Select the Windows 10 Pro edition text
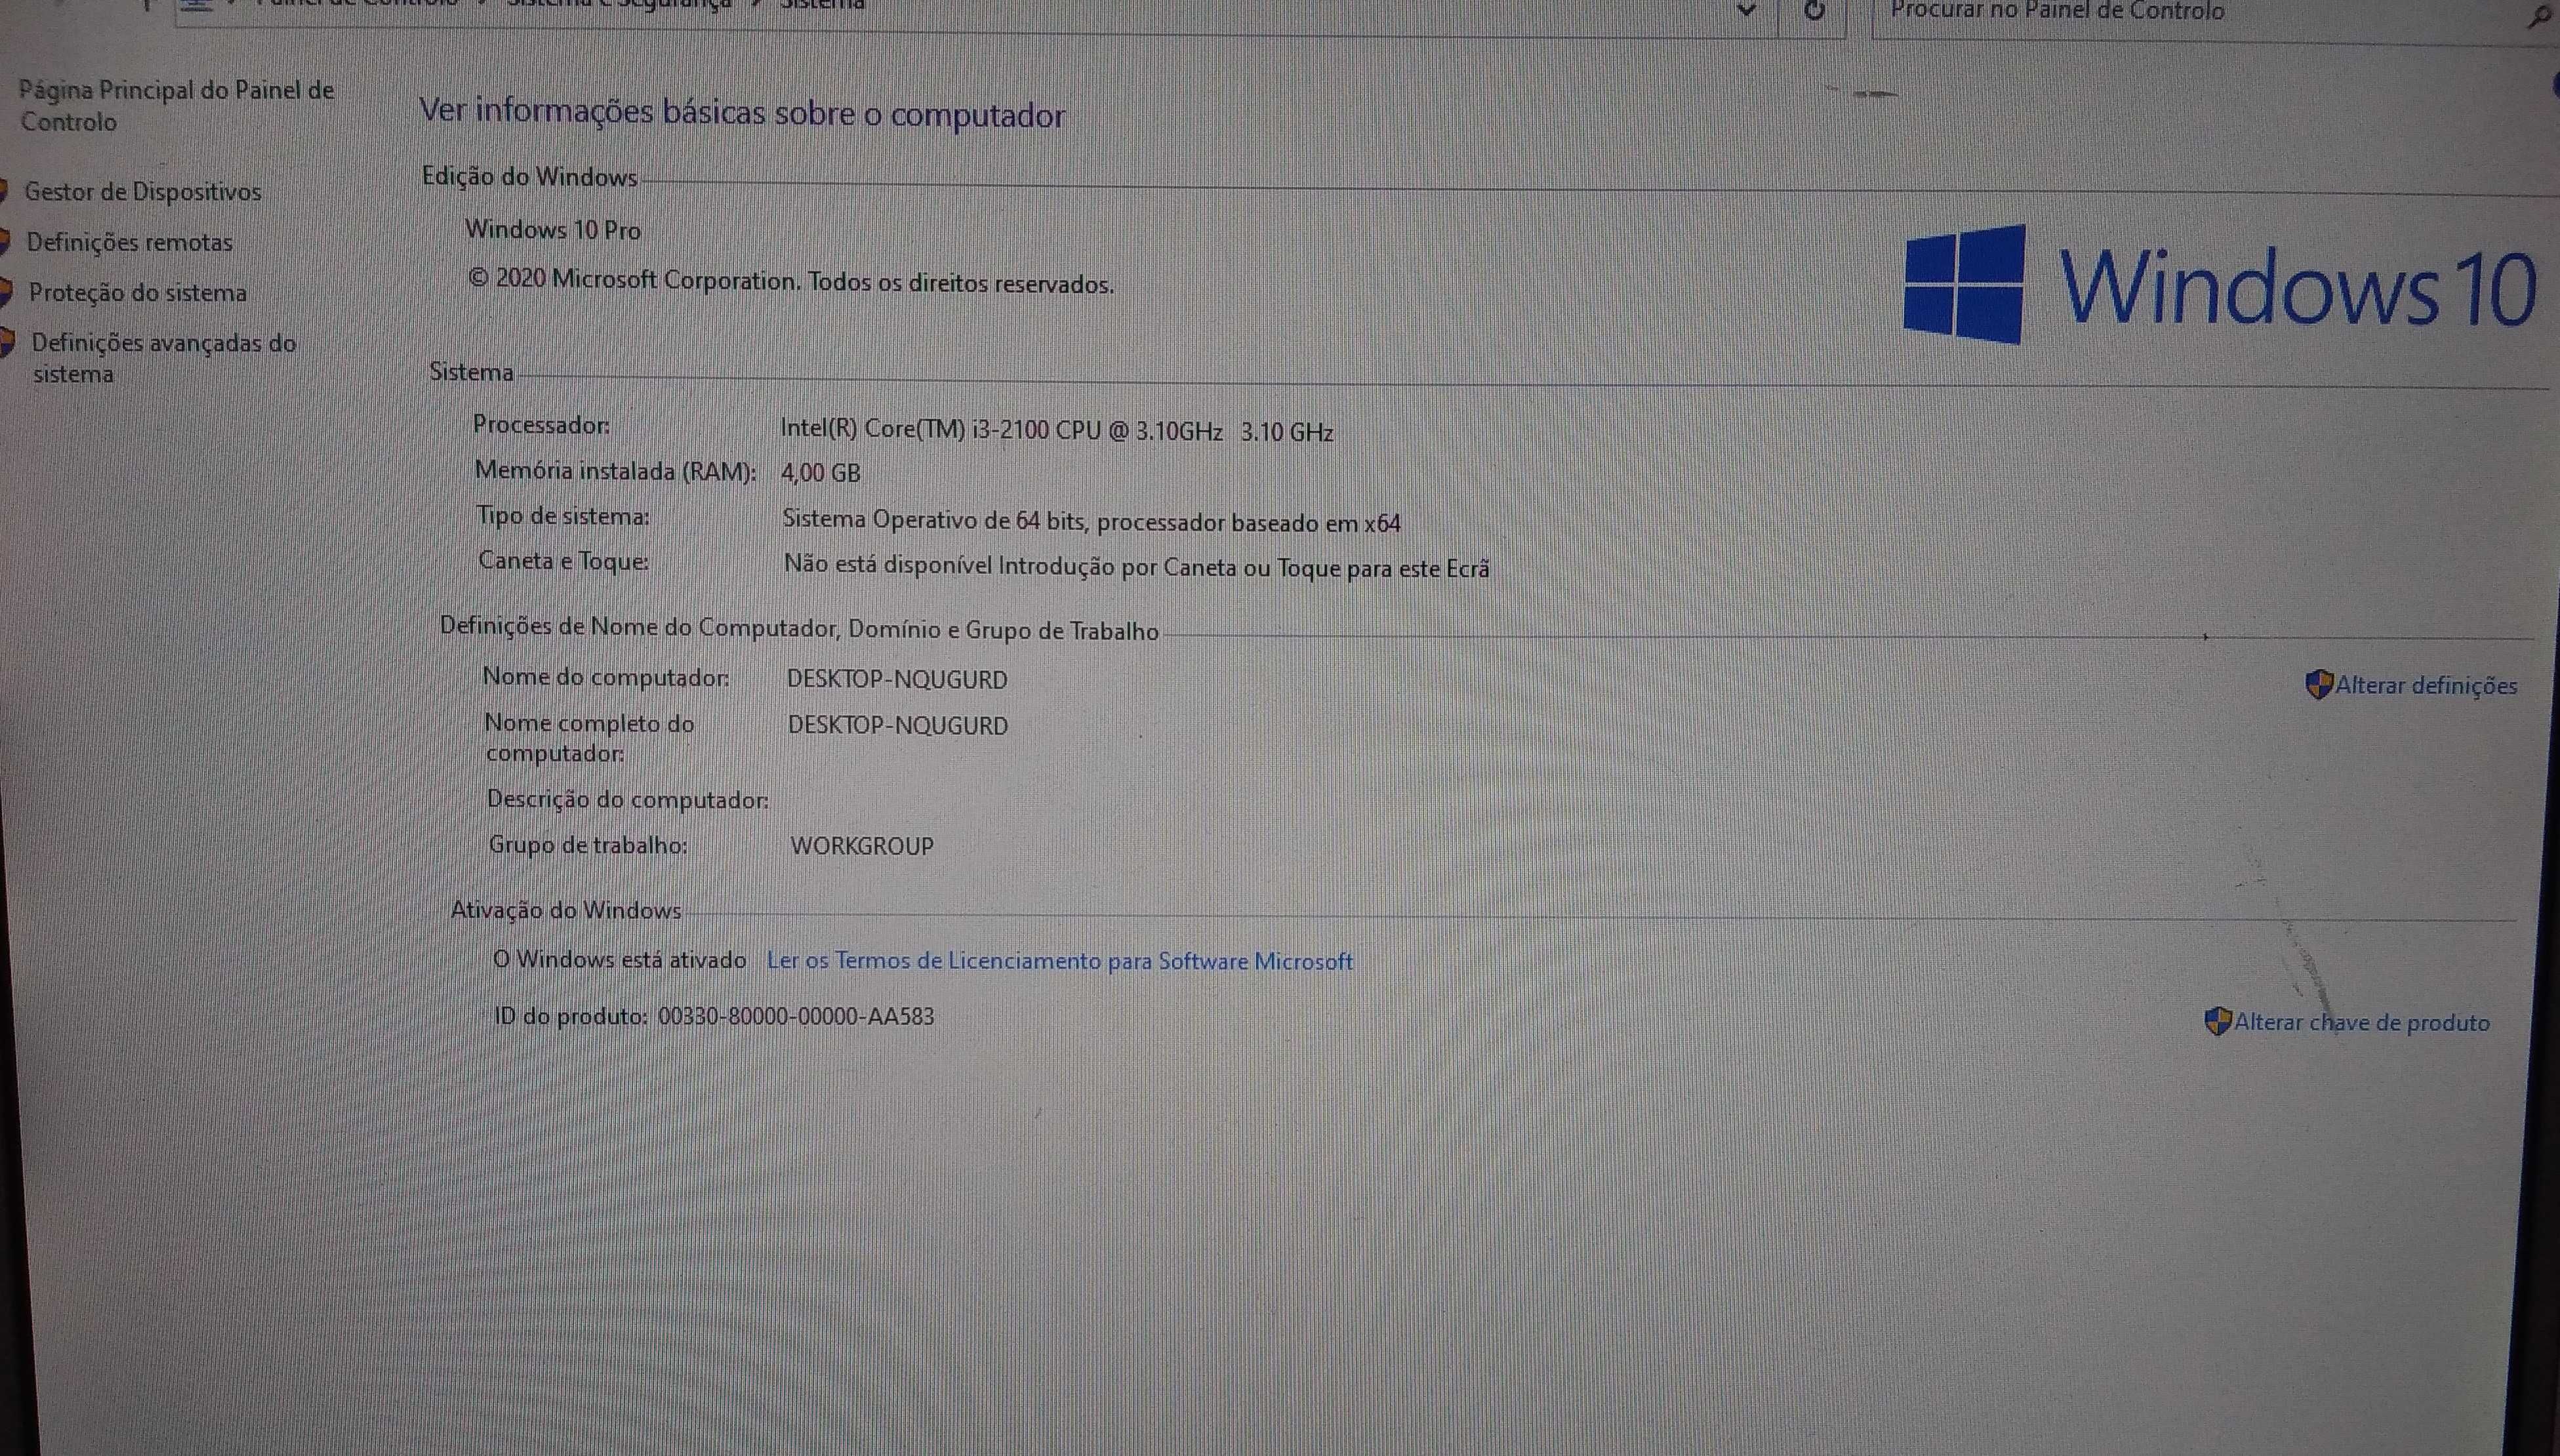Image resolution: width=2560 pixels, height=1456 pixels. click(553, 230)
